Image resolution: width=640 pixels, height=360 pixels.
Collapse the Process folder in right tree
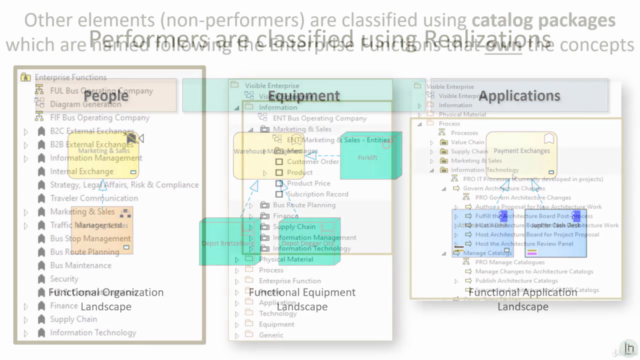click(x=420, y=124)
